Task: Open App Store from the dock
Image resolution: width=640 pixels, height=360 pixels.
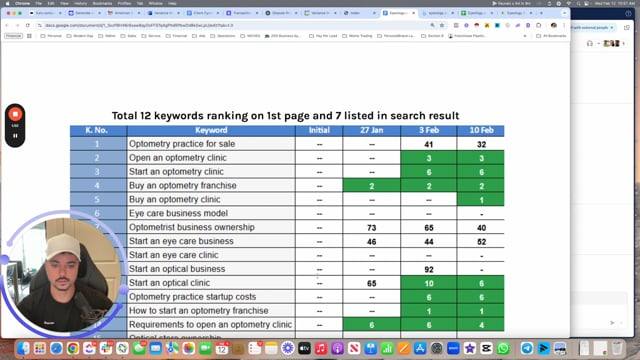Action: [420, 348]
